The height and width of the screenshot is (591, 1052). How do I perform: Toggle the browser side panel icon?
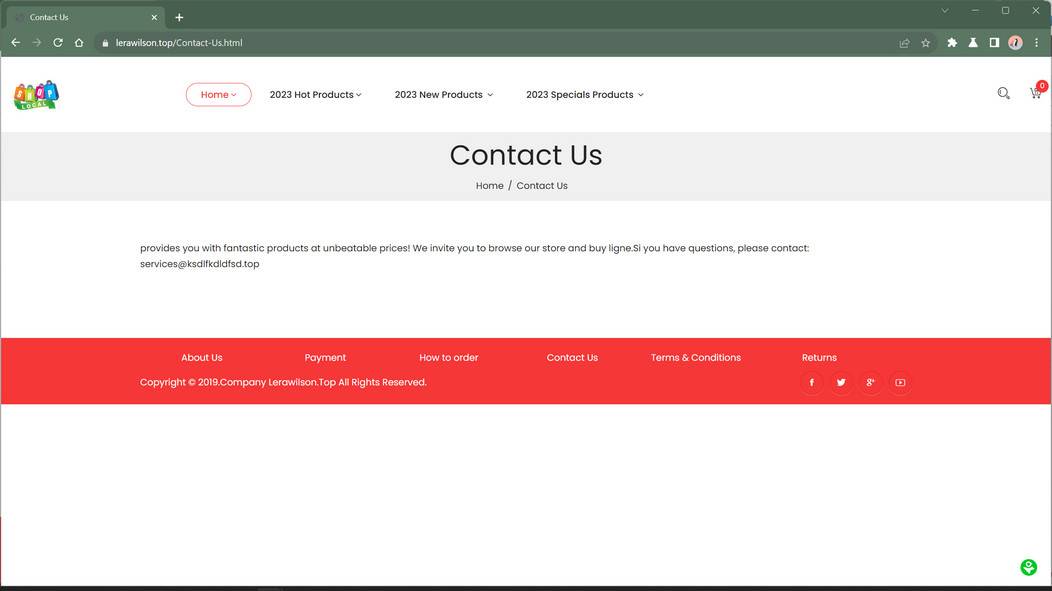pos(994,42)
